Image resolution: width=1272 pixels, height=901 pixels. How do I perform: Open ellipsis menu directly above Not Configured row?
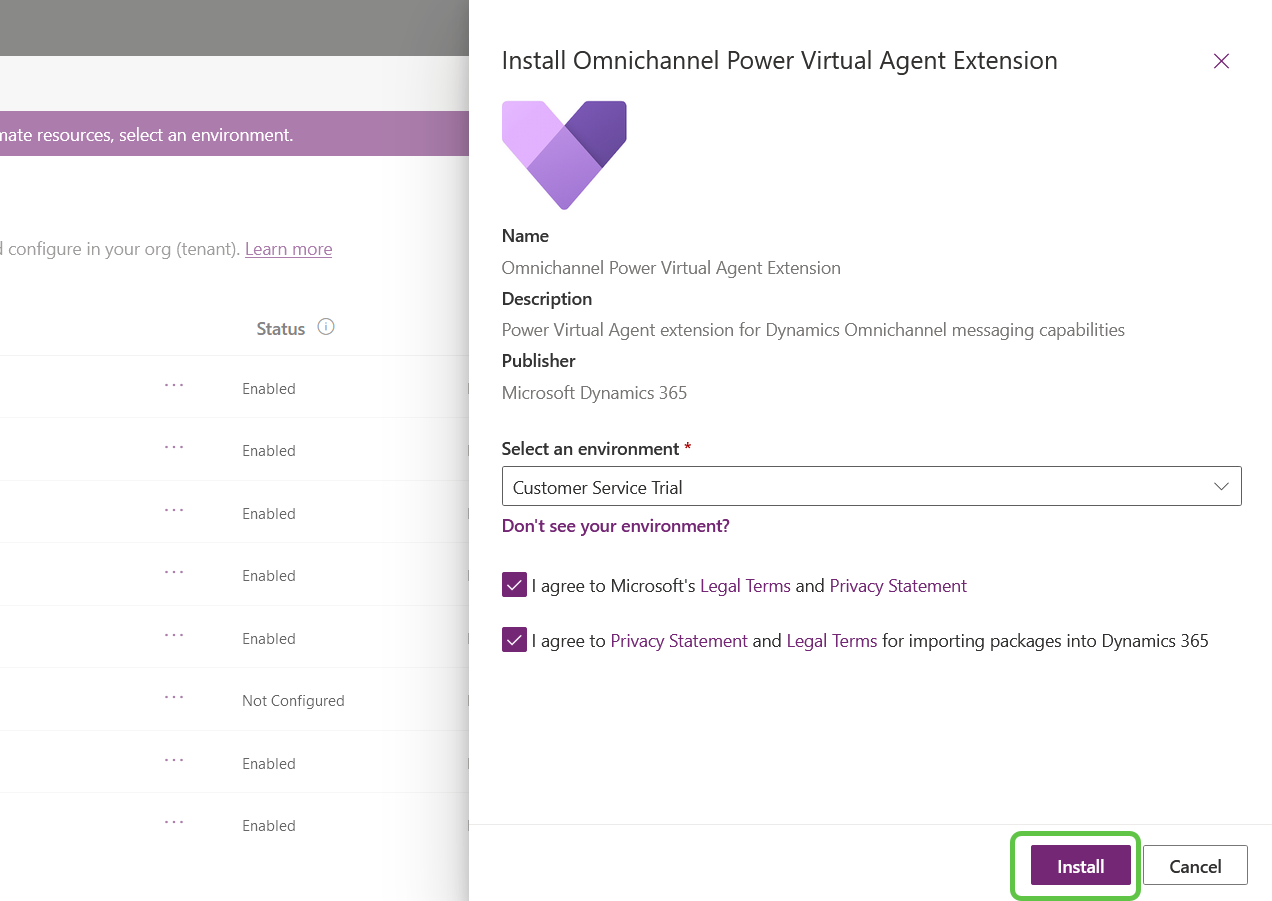point(174,635)
